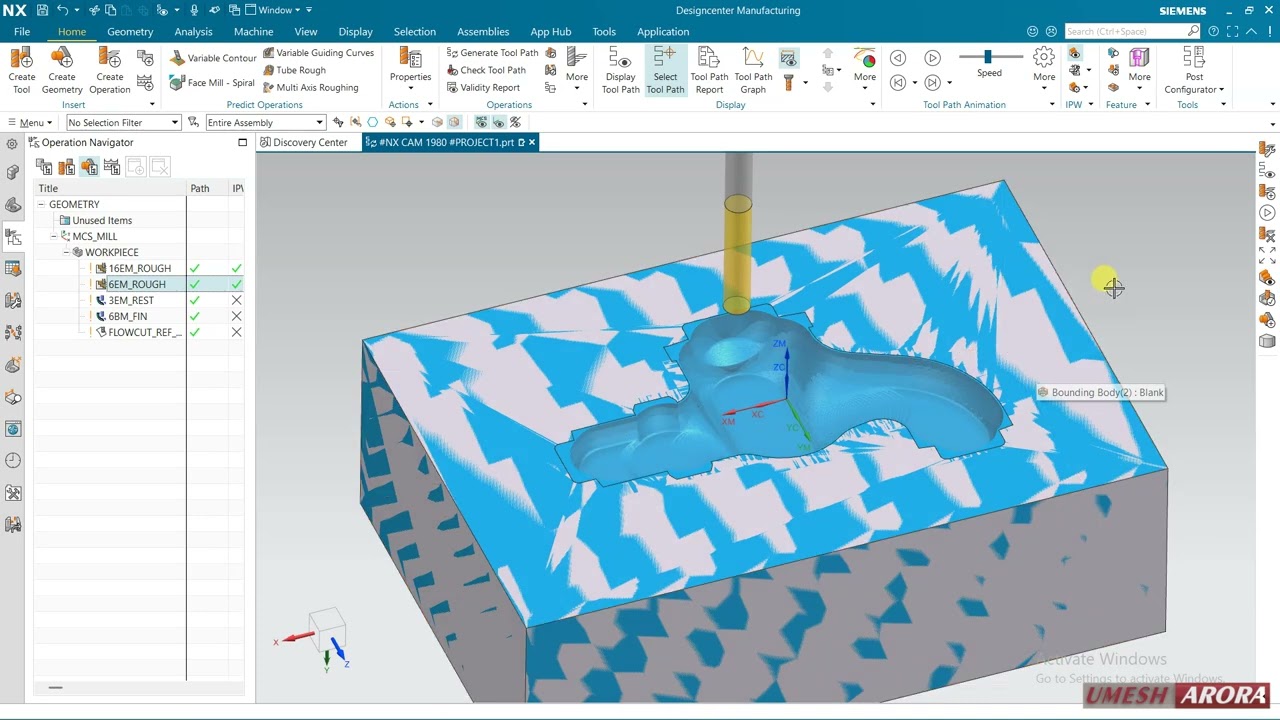Switch to the Discovery Center tab
Image resolution: width=1280 pixels, height=720 pixels.
pyautogui.click(x=303, y=142)
